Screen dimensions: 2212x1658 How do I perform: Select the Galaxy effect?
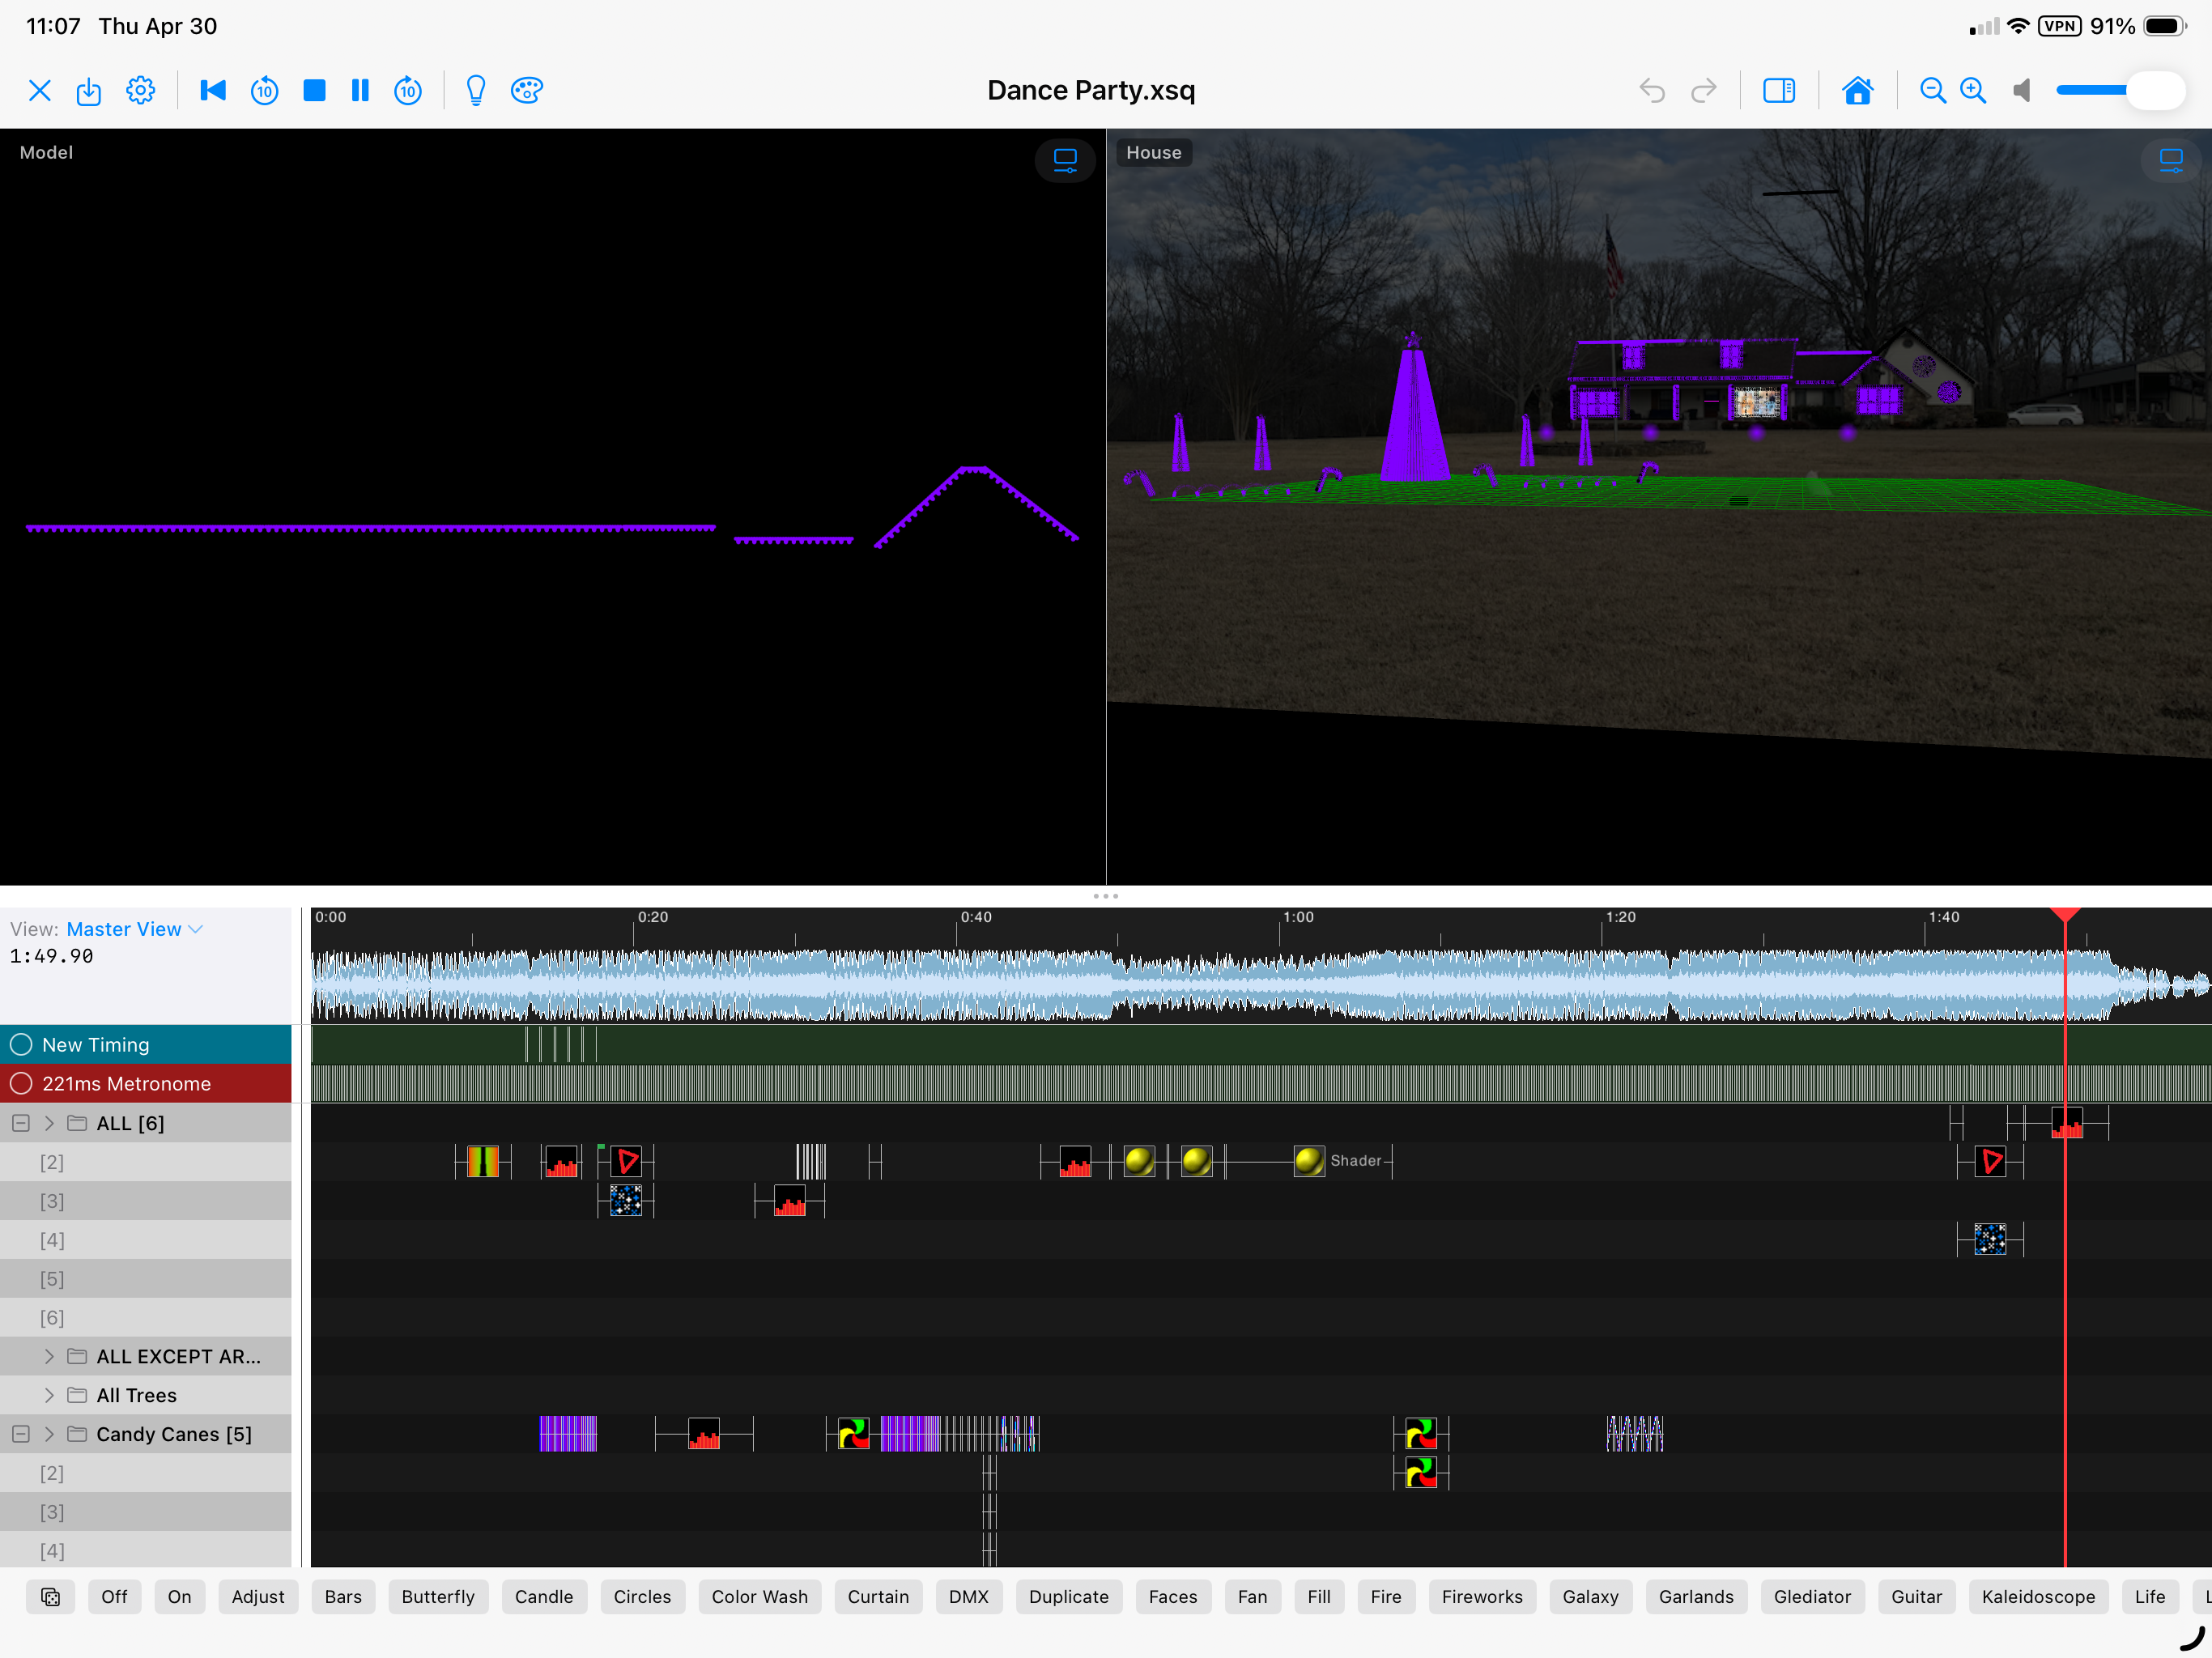1590,1597
